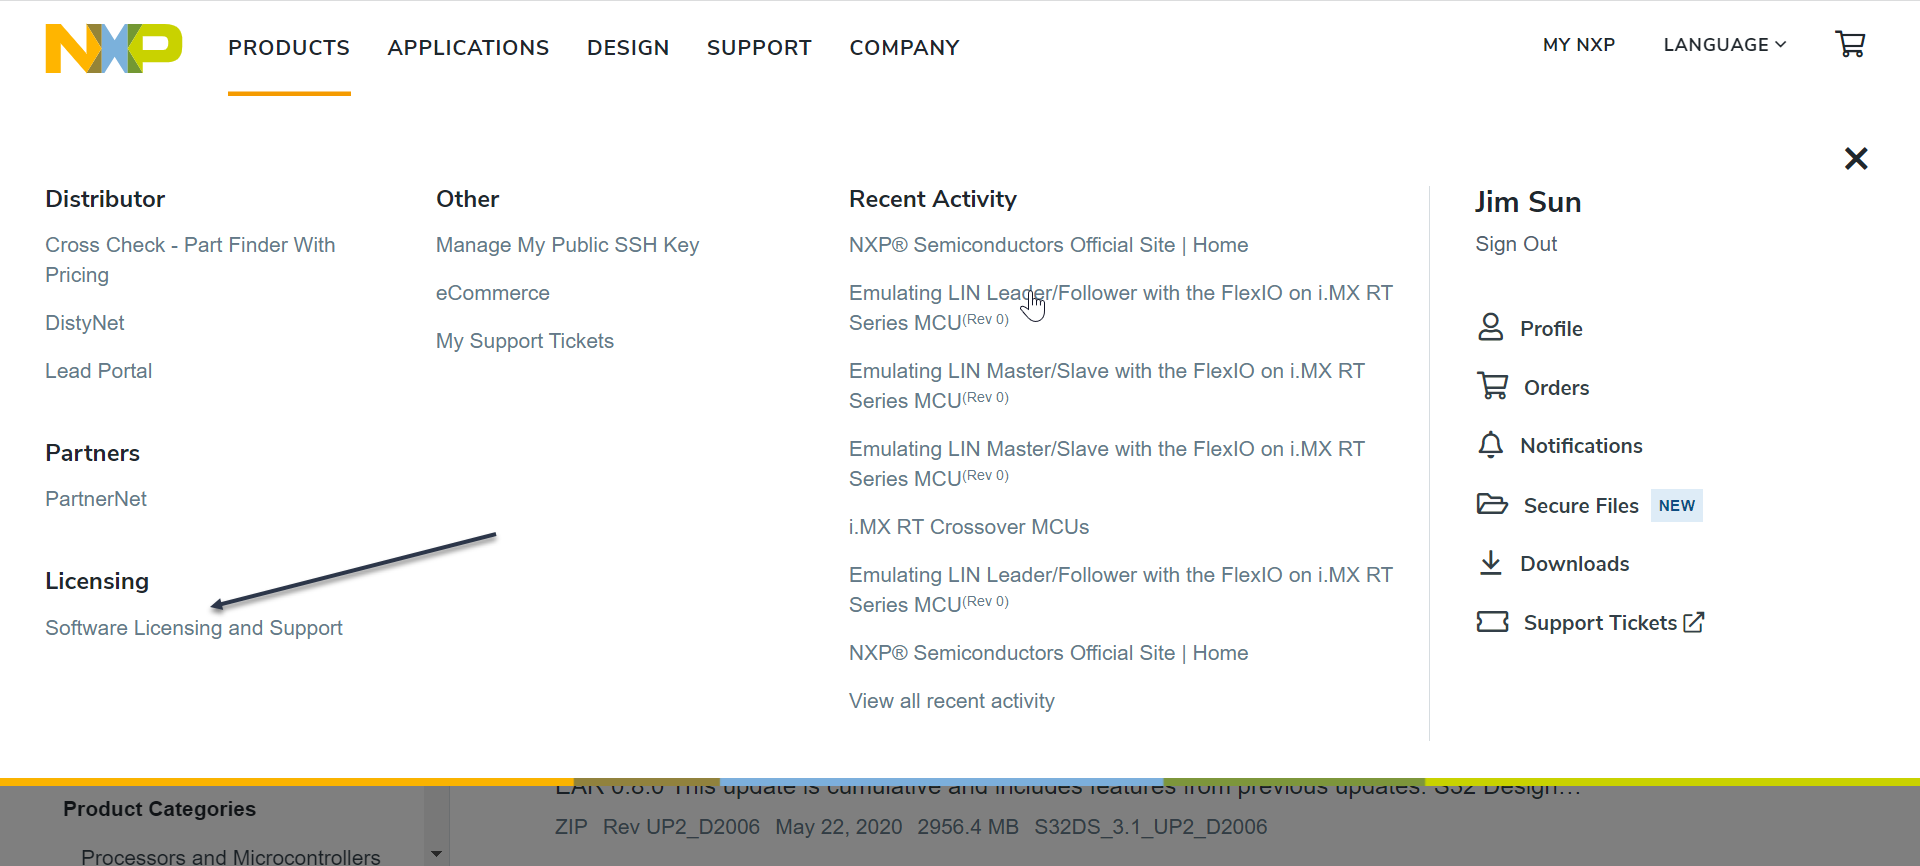1920x866 pixels.
Task: Open second Emulating LIN Master/Slave recent item
Action: (1106, 464)
